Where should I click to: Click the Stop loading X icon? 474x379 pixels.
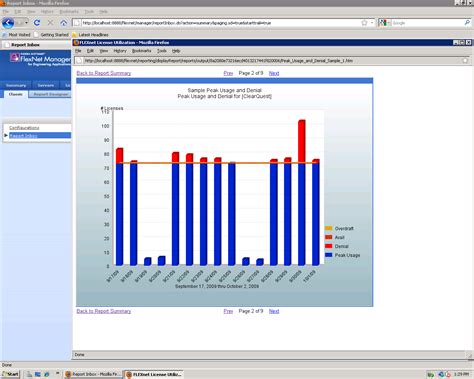(x=50, y=23)
